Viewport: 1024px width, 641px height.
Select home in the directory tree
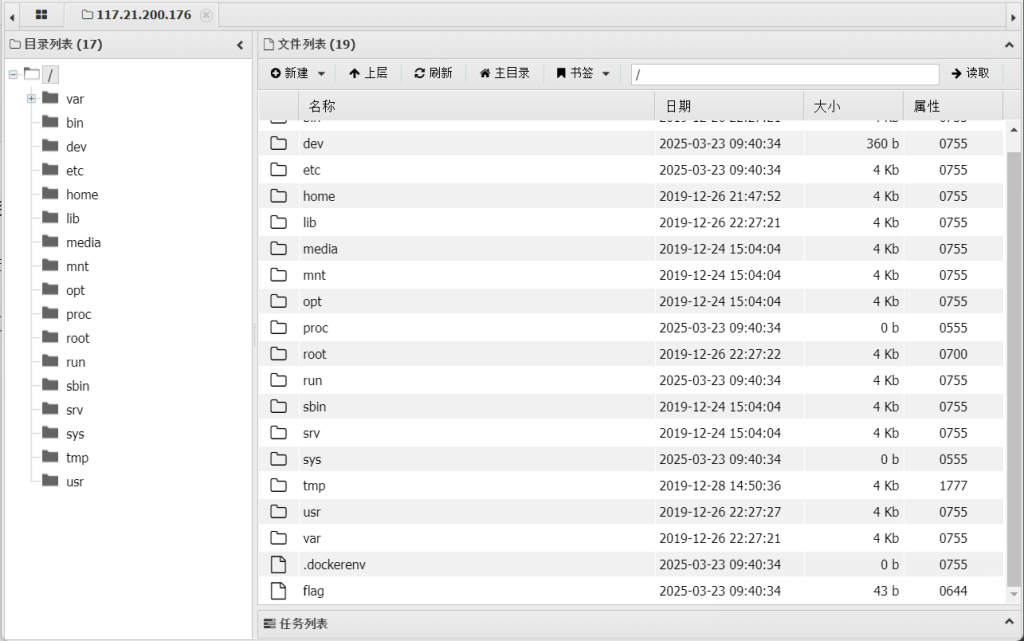(x=82, y=195)
